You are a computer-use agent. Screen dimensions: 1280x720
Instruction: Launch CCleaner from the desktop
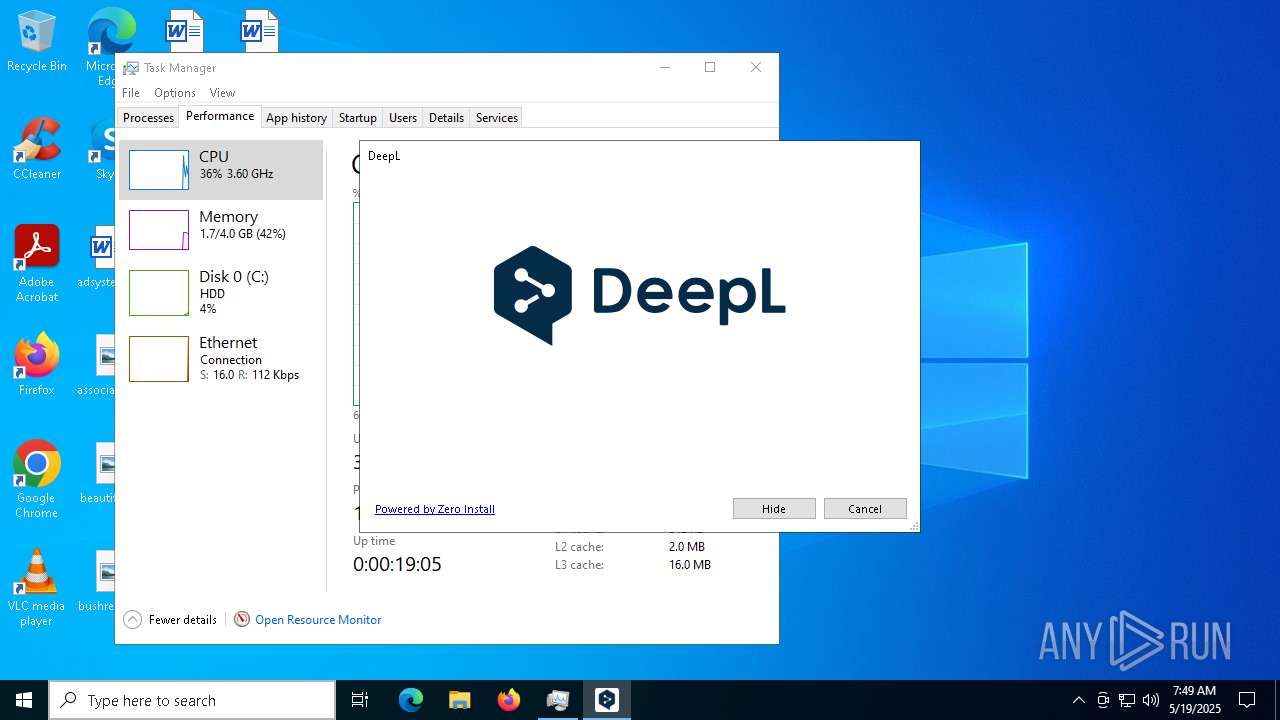point(36,148)
